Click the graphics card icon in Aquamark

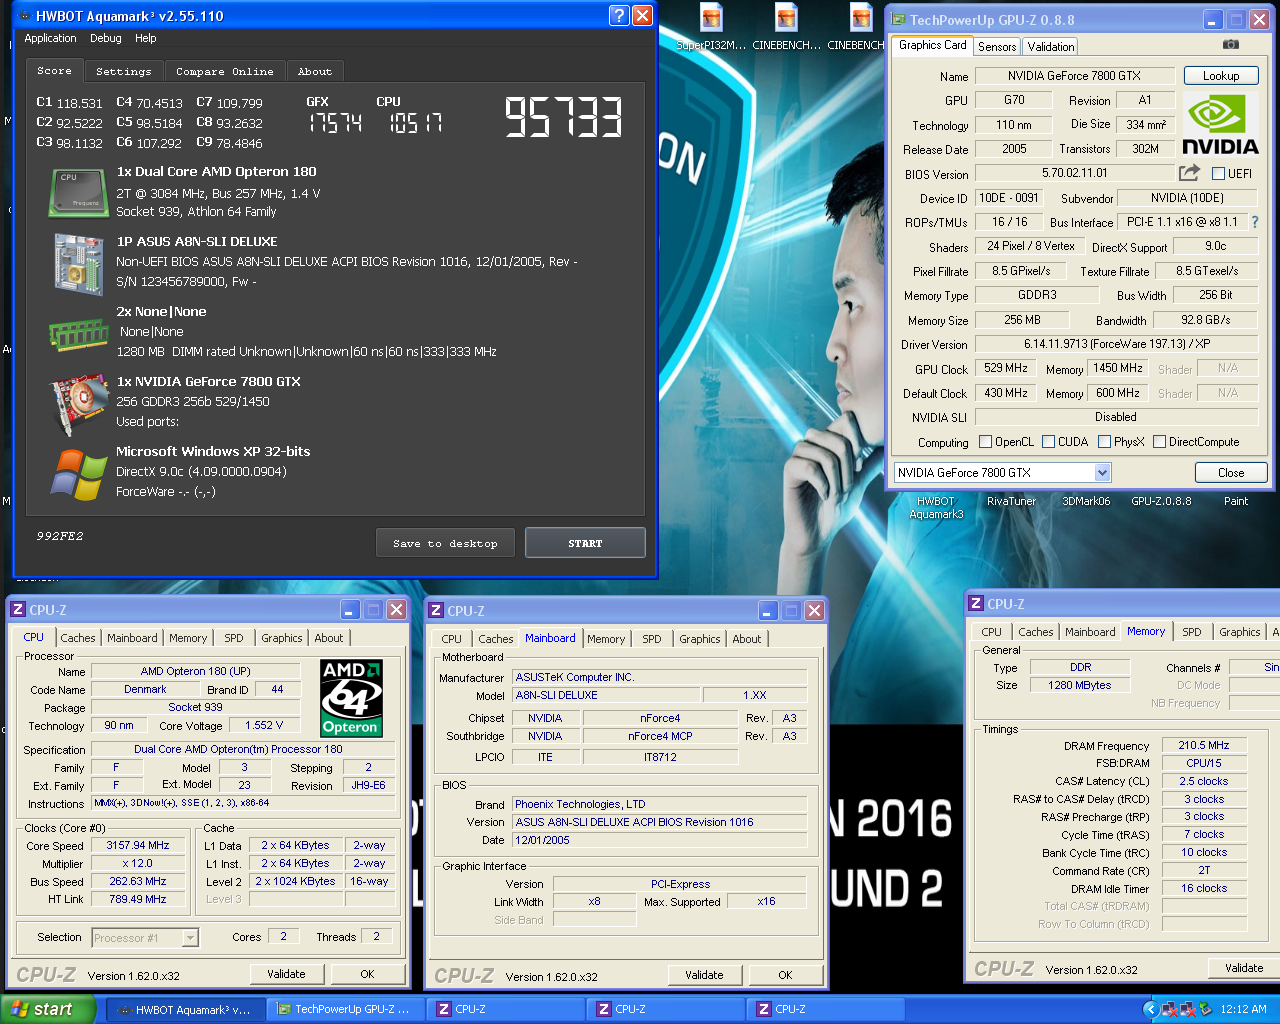point(80,403)
